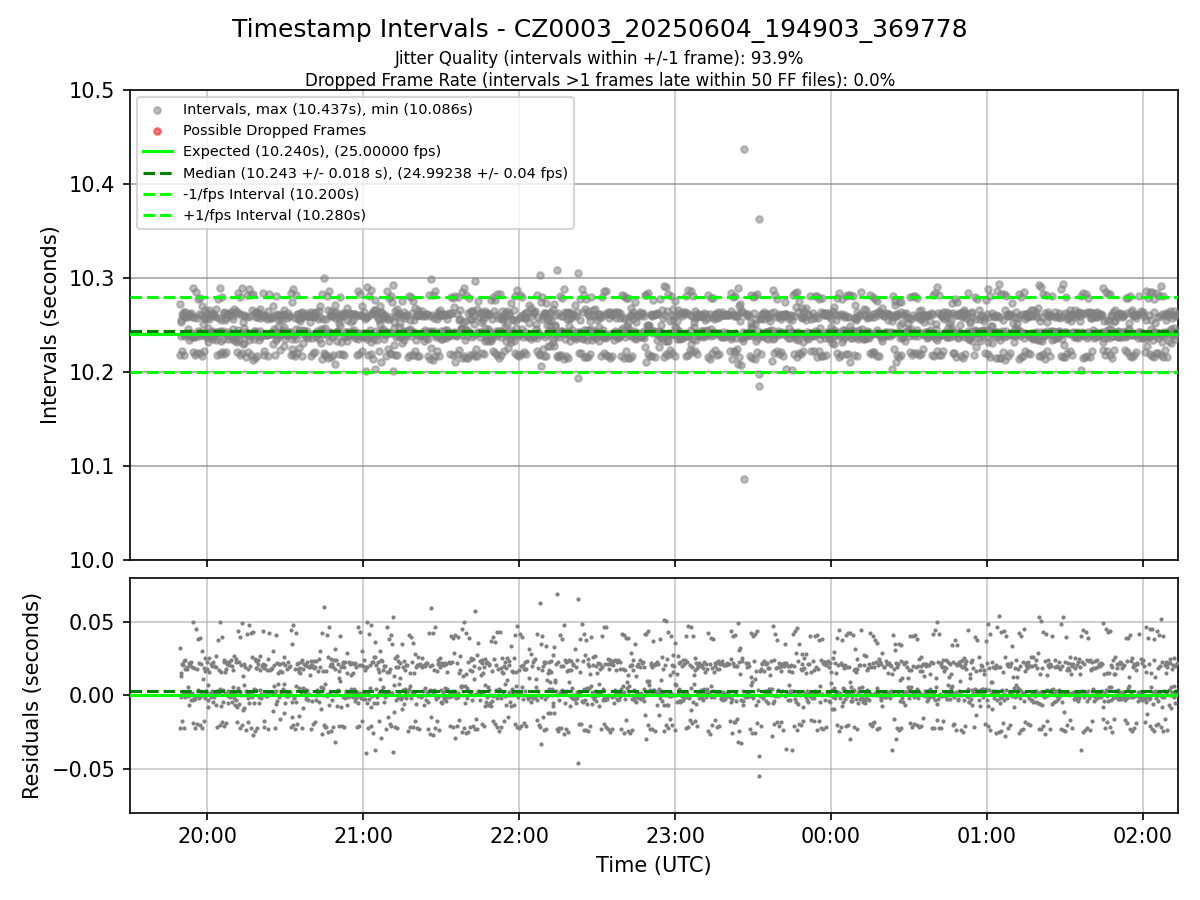Select legend entry Possible Dropped Frames
This screenshot has height=900, width=1200.
coord(274,130)
